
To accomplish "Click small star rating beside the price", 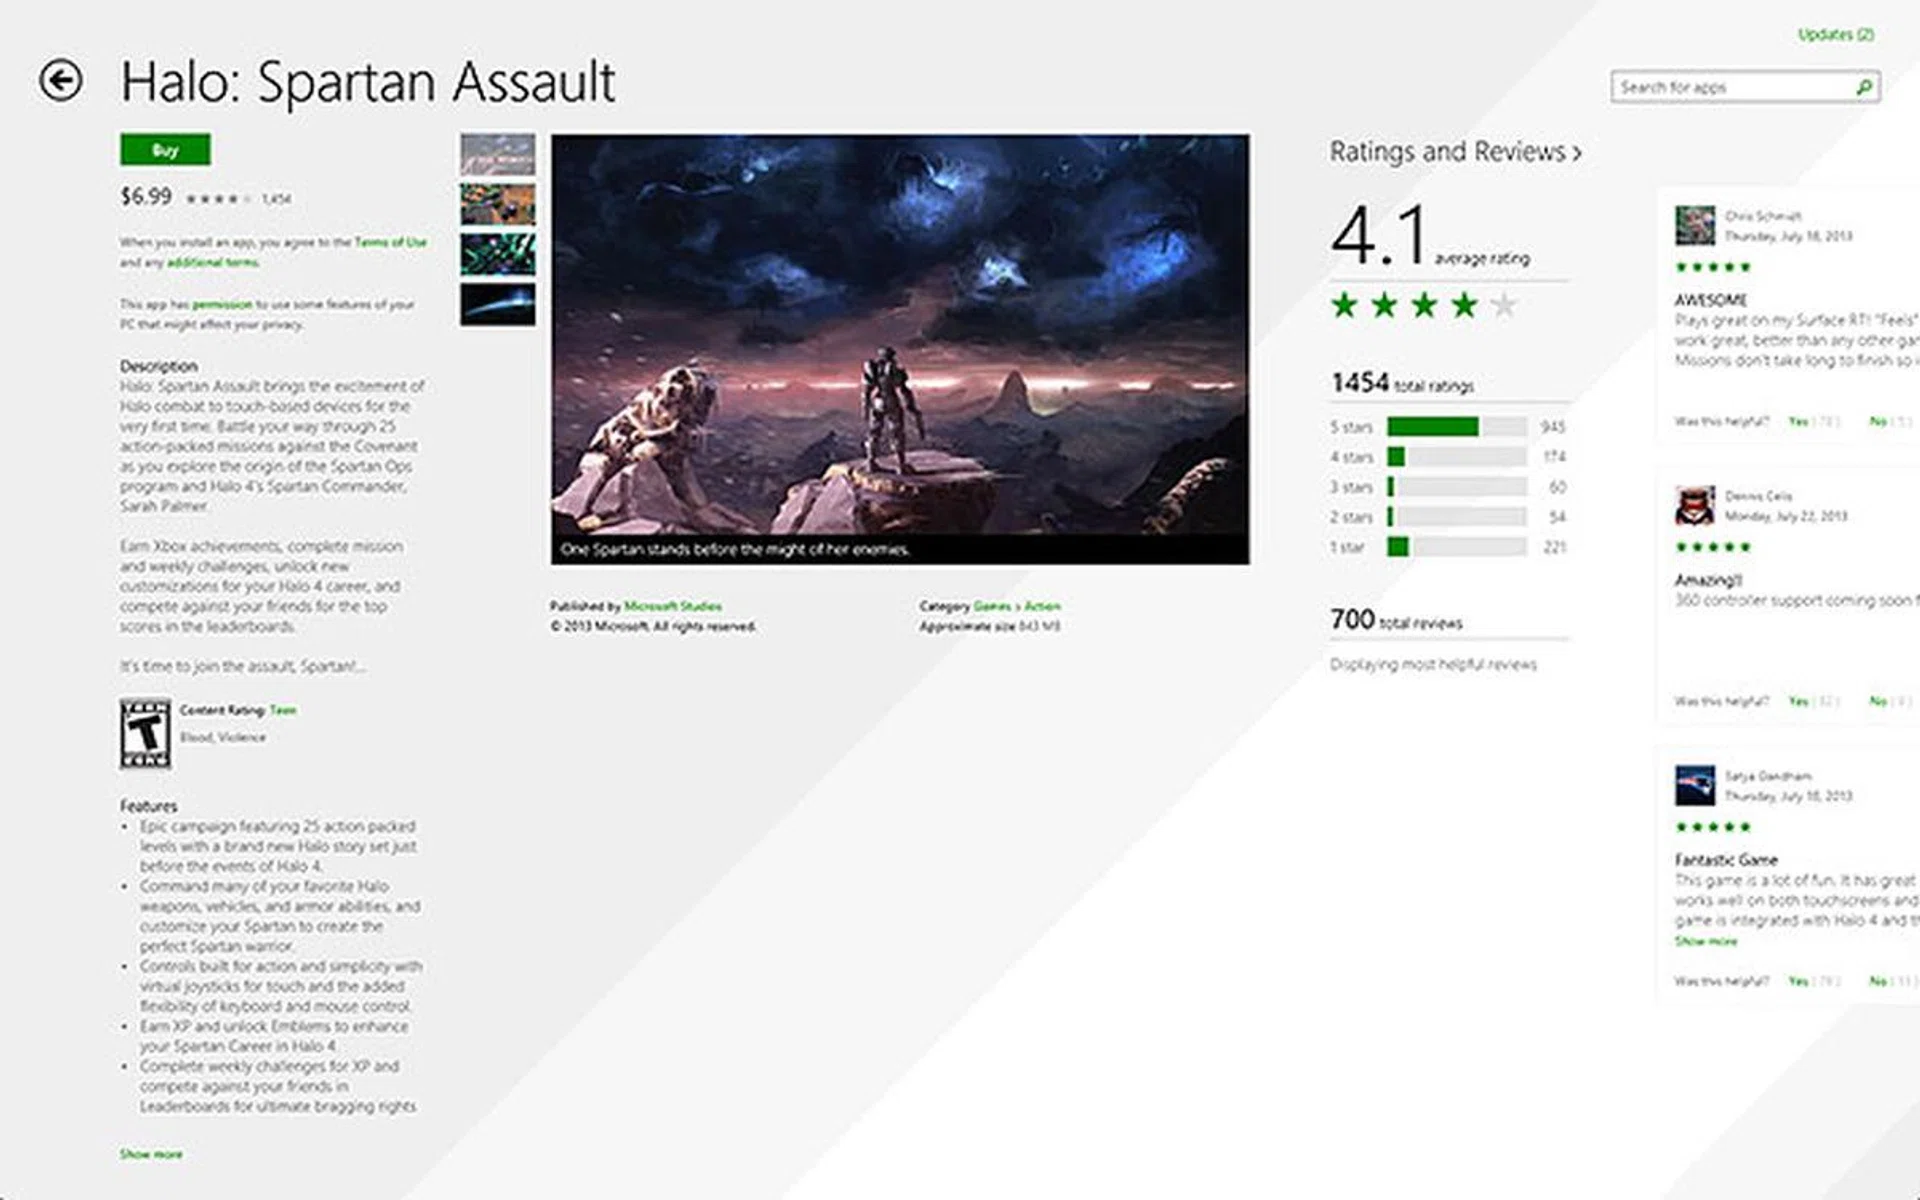I will point(218,199).
